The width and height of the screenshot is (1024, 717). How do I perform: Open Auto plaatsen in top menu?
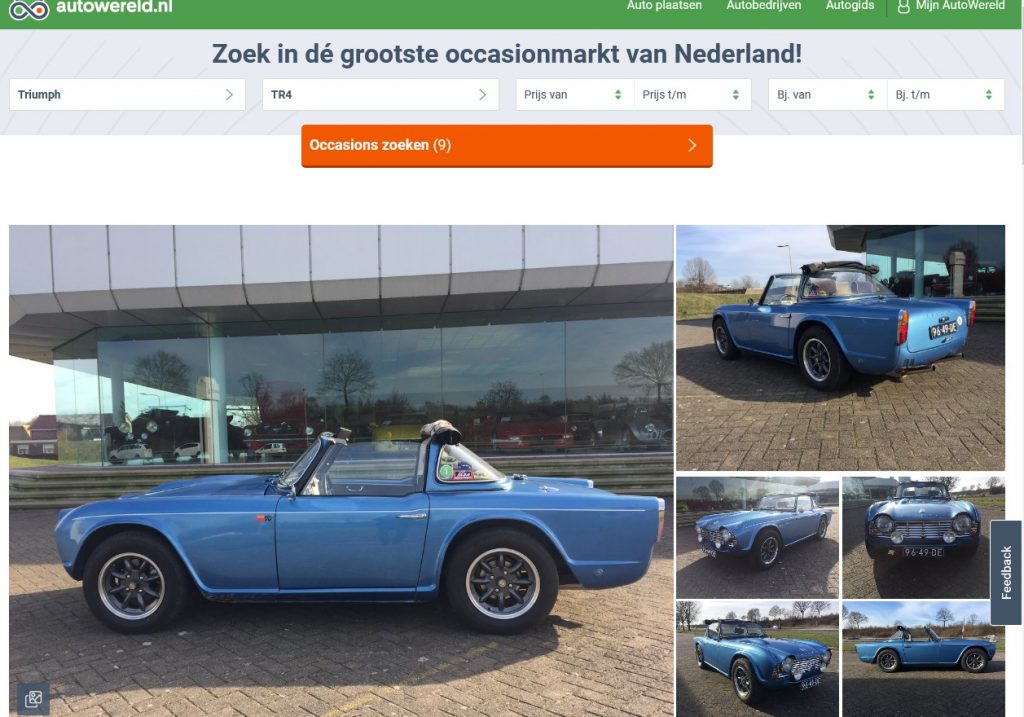click(664, 6)
